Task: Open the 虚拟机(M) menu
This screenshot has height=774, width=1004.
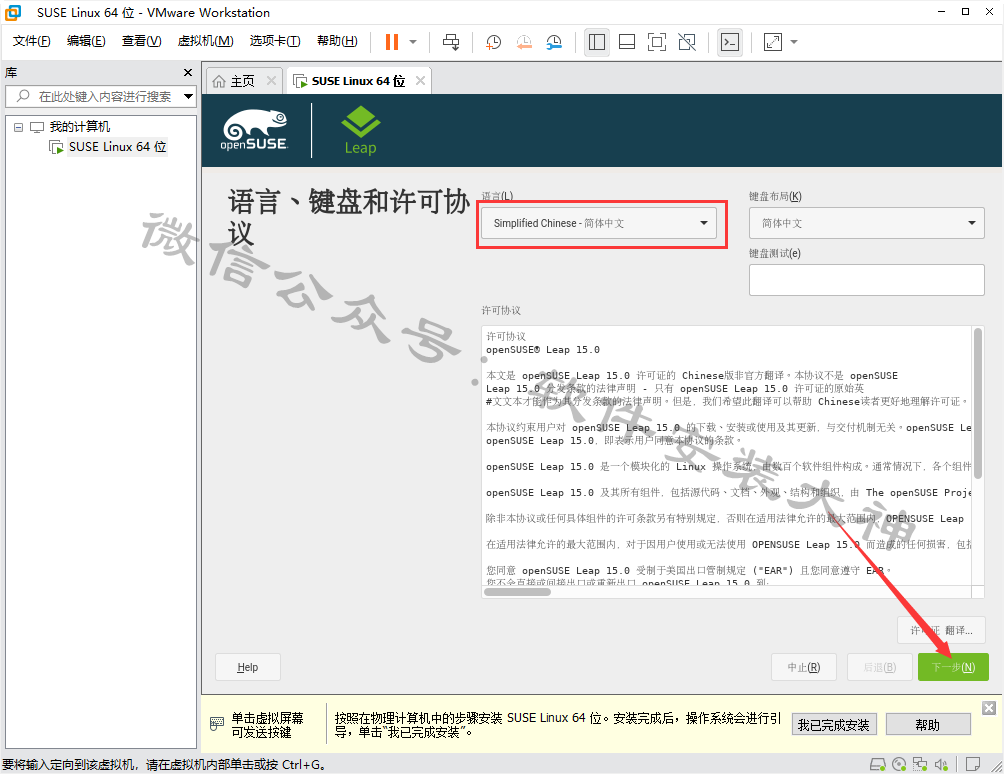Action: pos(206,41)
